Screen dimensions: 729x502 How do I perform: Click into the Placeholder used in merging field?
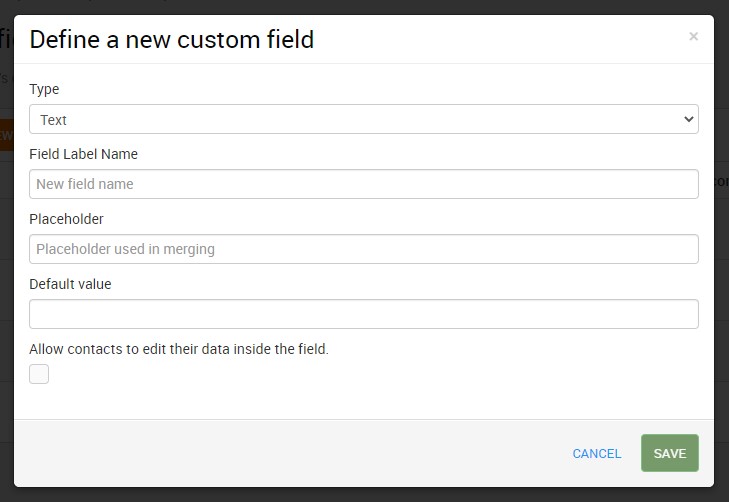pyautogui.click(x=364, y=249)
